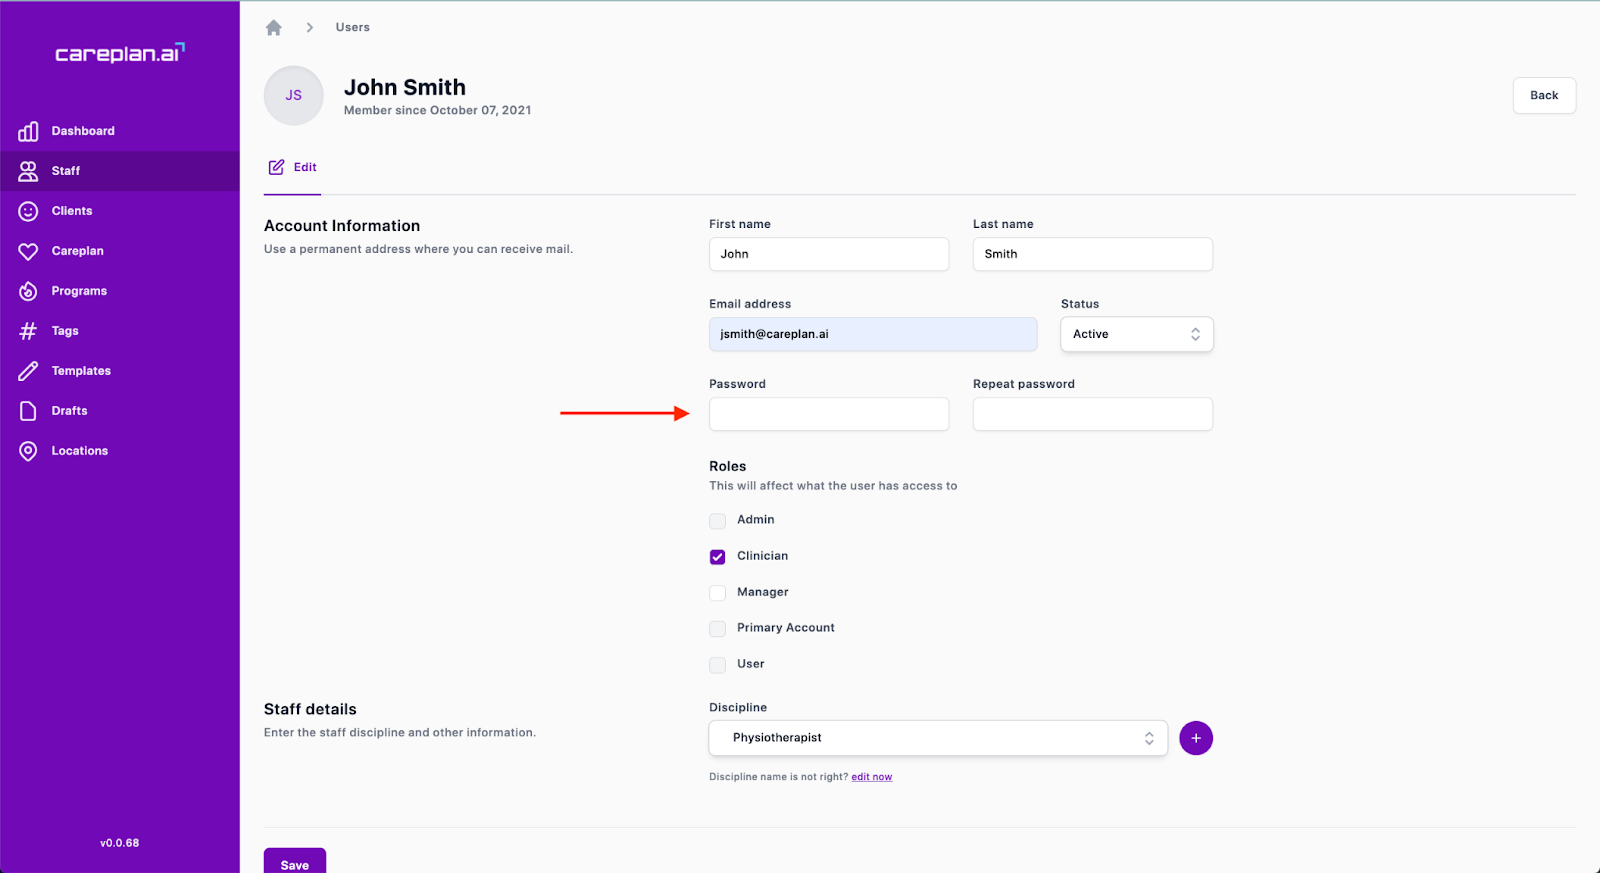
Task: Click the Save button
Action: coord(294,863)
